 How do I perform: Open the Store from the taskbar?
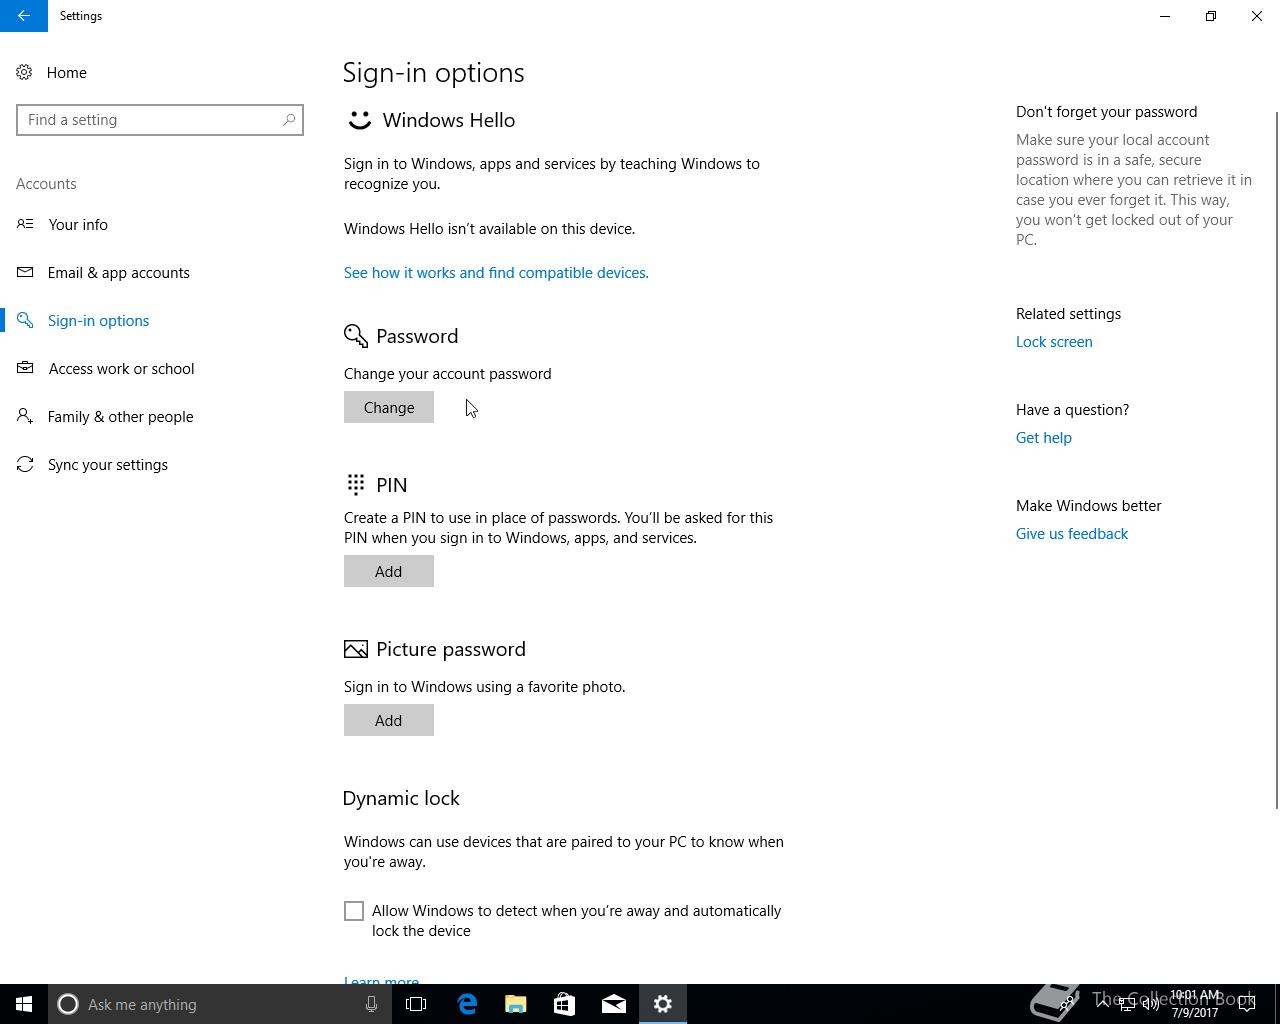click(x=564, y=1004)
